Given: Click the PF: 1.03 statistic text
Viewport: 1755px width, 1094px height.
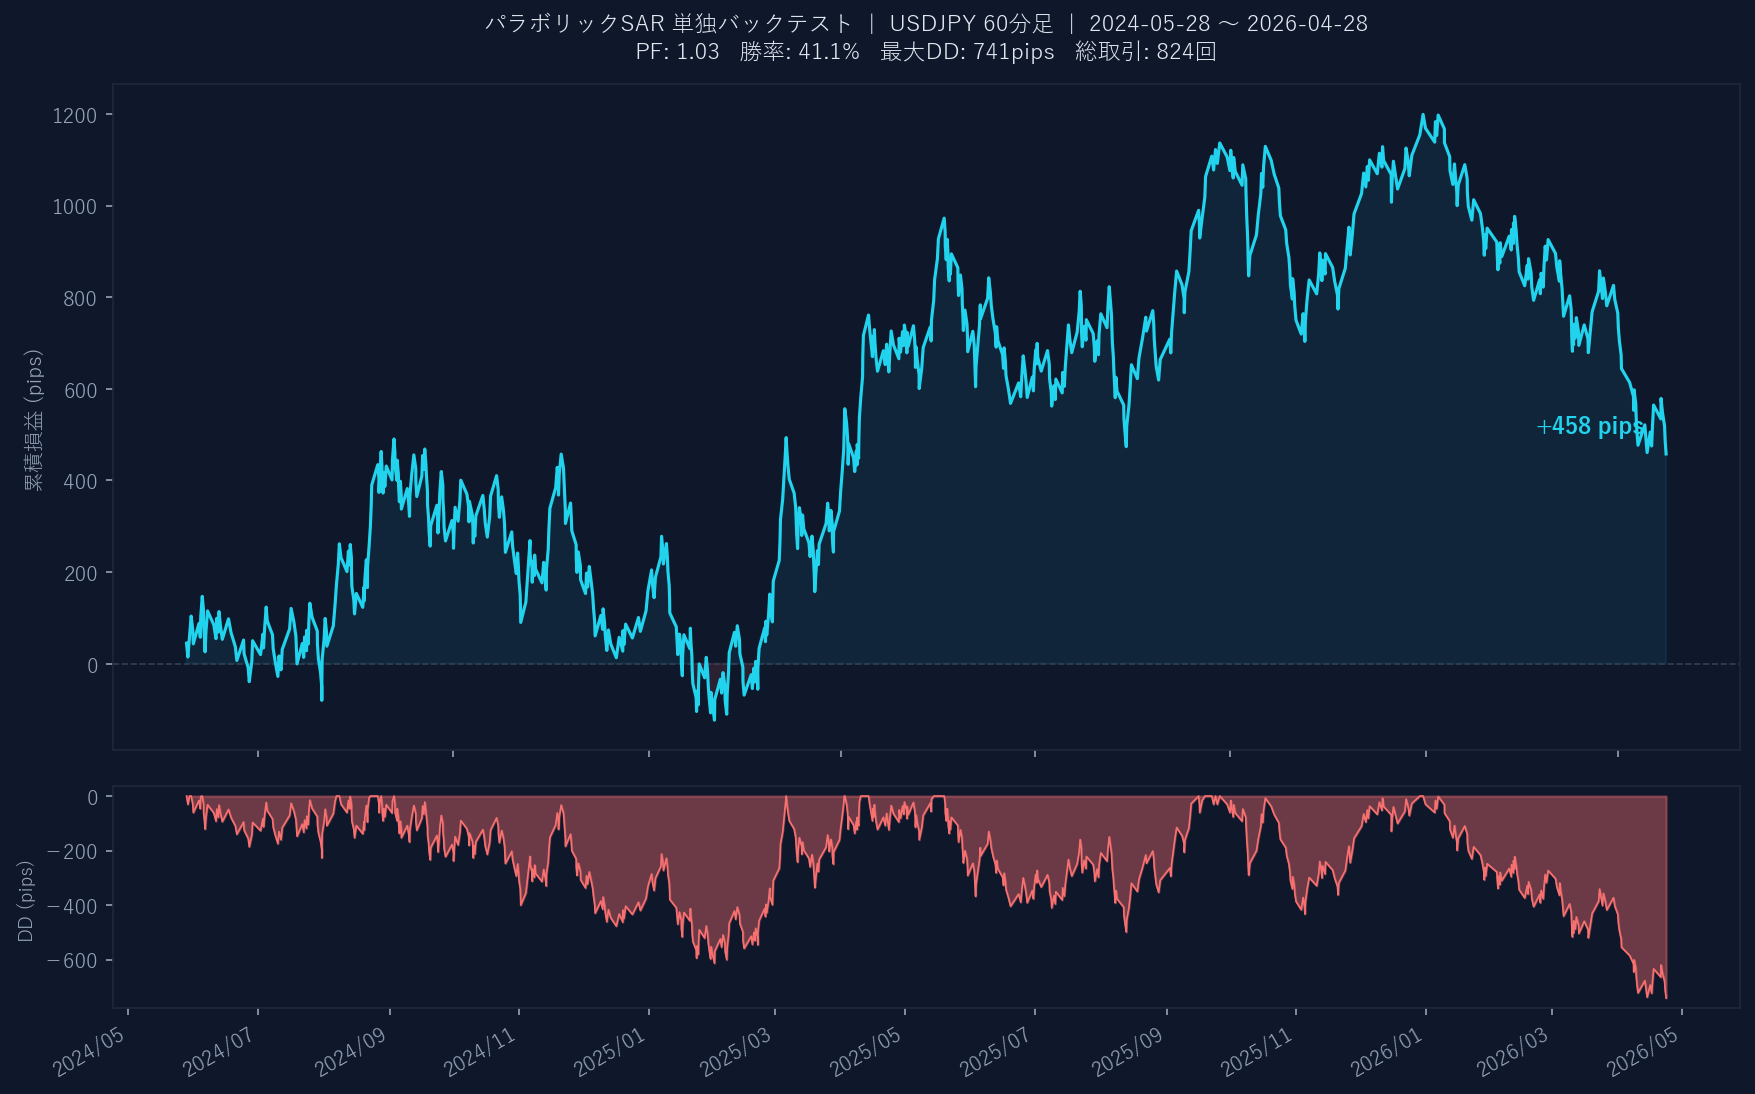Looking at the screenshot, I should (x=677, y=52).
